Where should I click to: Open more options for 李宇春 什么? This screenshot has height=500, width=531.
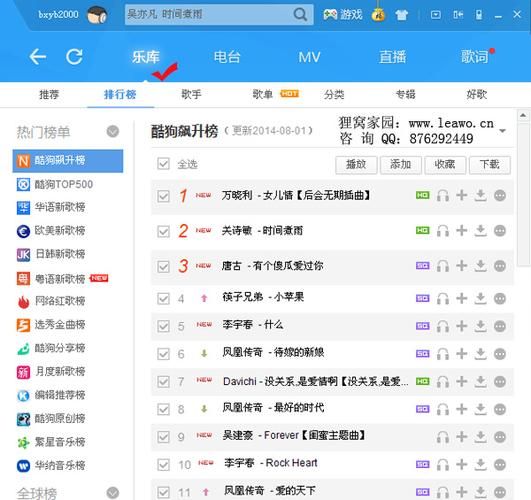[500, 326]
